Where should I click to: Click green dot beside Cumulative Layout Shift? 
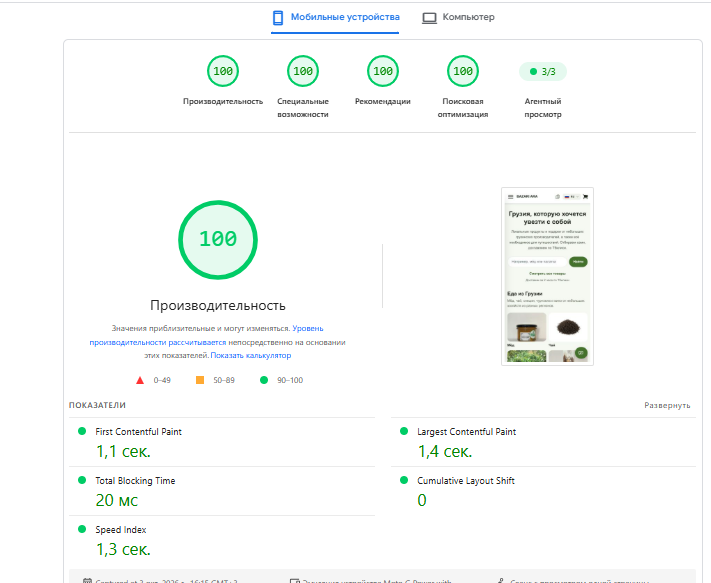point(404,480)
